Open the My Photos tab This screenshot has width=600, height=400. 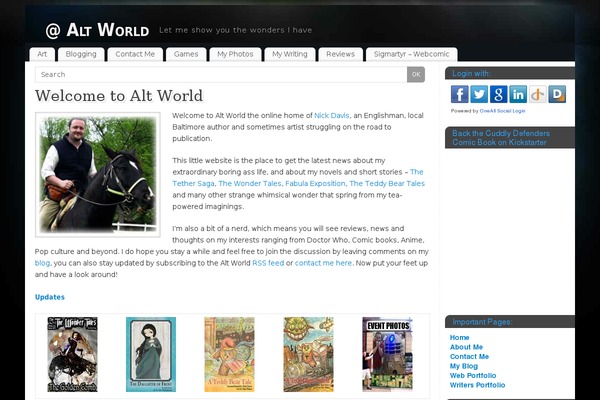tap(235, 54)
